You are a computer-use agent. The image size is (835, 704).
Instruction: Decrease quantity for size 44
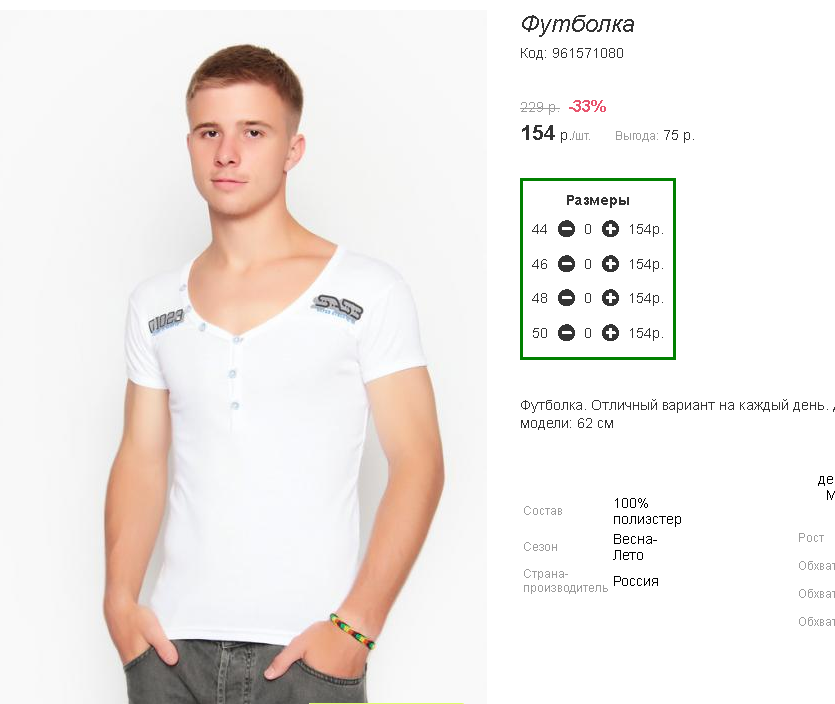click(566, 229)
